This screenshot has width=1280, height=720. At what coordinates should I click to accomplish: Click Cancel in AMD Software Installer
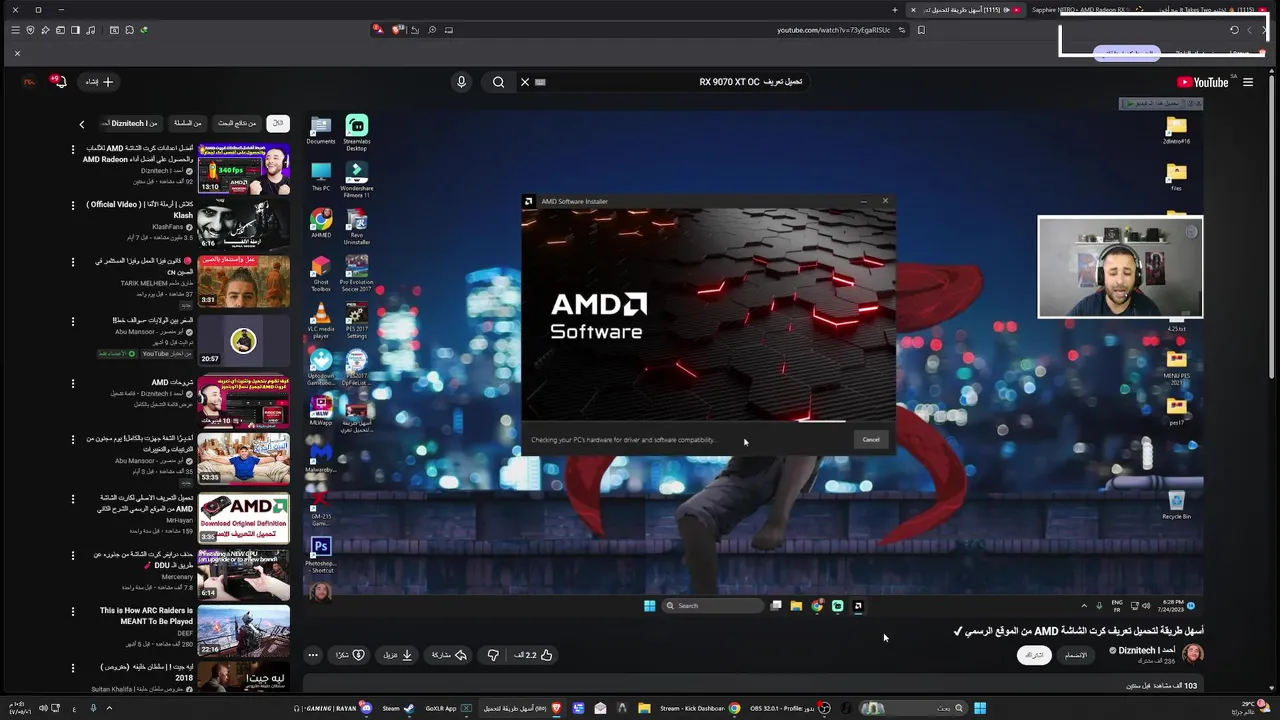[x=871, y=440]
